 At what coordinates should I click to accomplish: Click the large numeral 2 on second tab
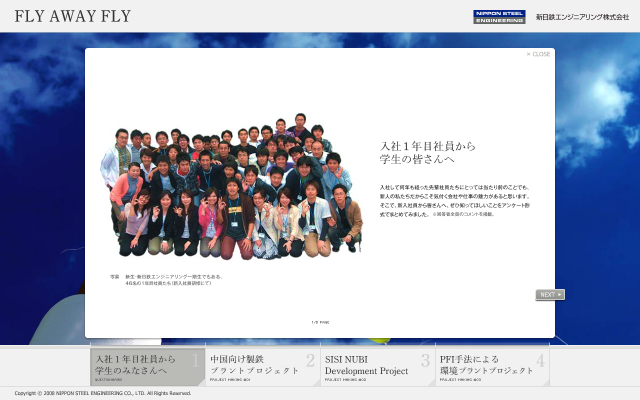(310, 361)
